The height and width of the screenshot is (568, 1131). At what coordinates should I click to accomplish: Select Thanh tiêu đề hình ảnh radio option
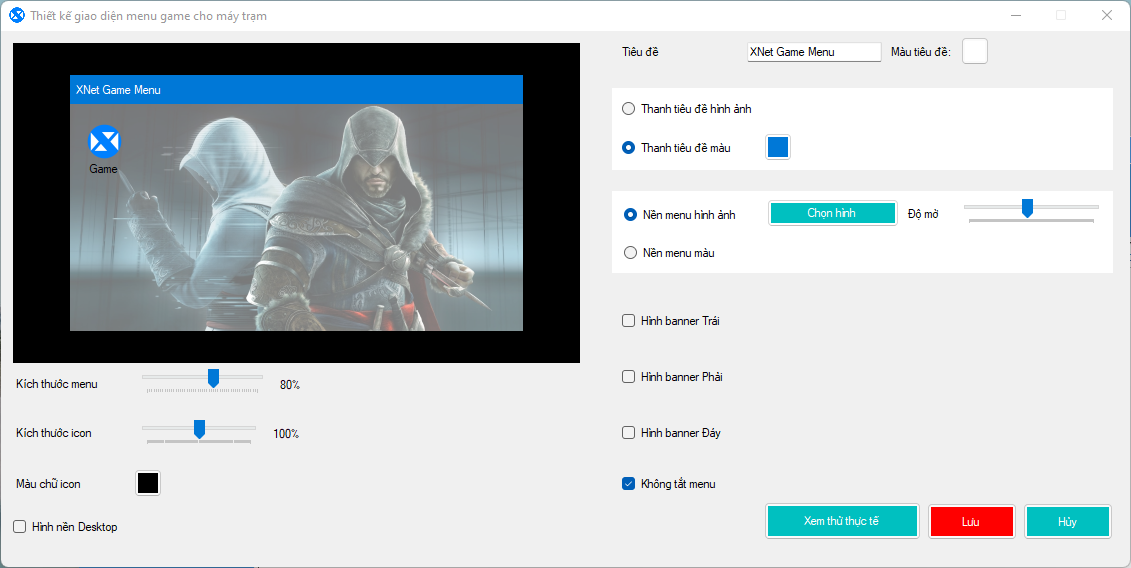628,109
